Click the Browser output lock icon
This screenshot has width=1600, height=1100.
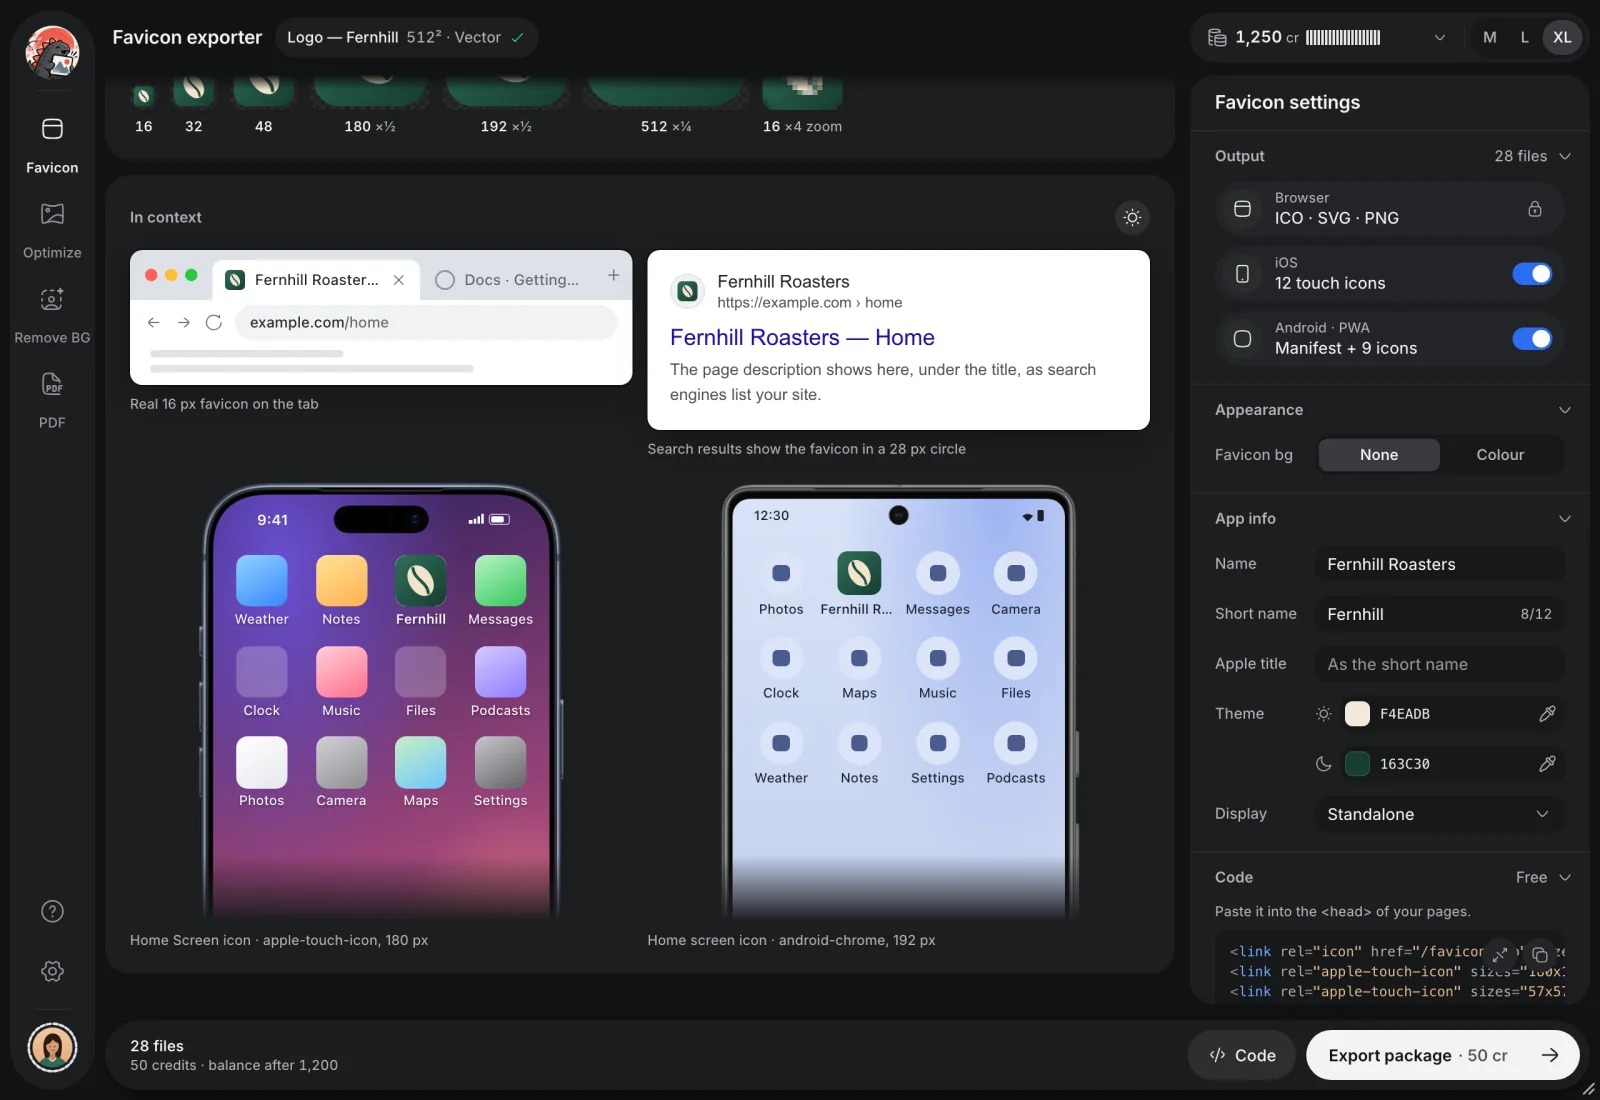point(1534,209)
